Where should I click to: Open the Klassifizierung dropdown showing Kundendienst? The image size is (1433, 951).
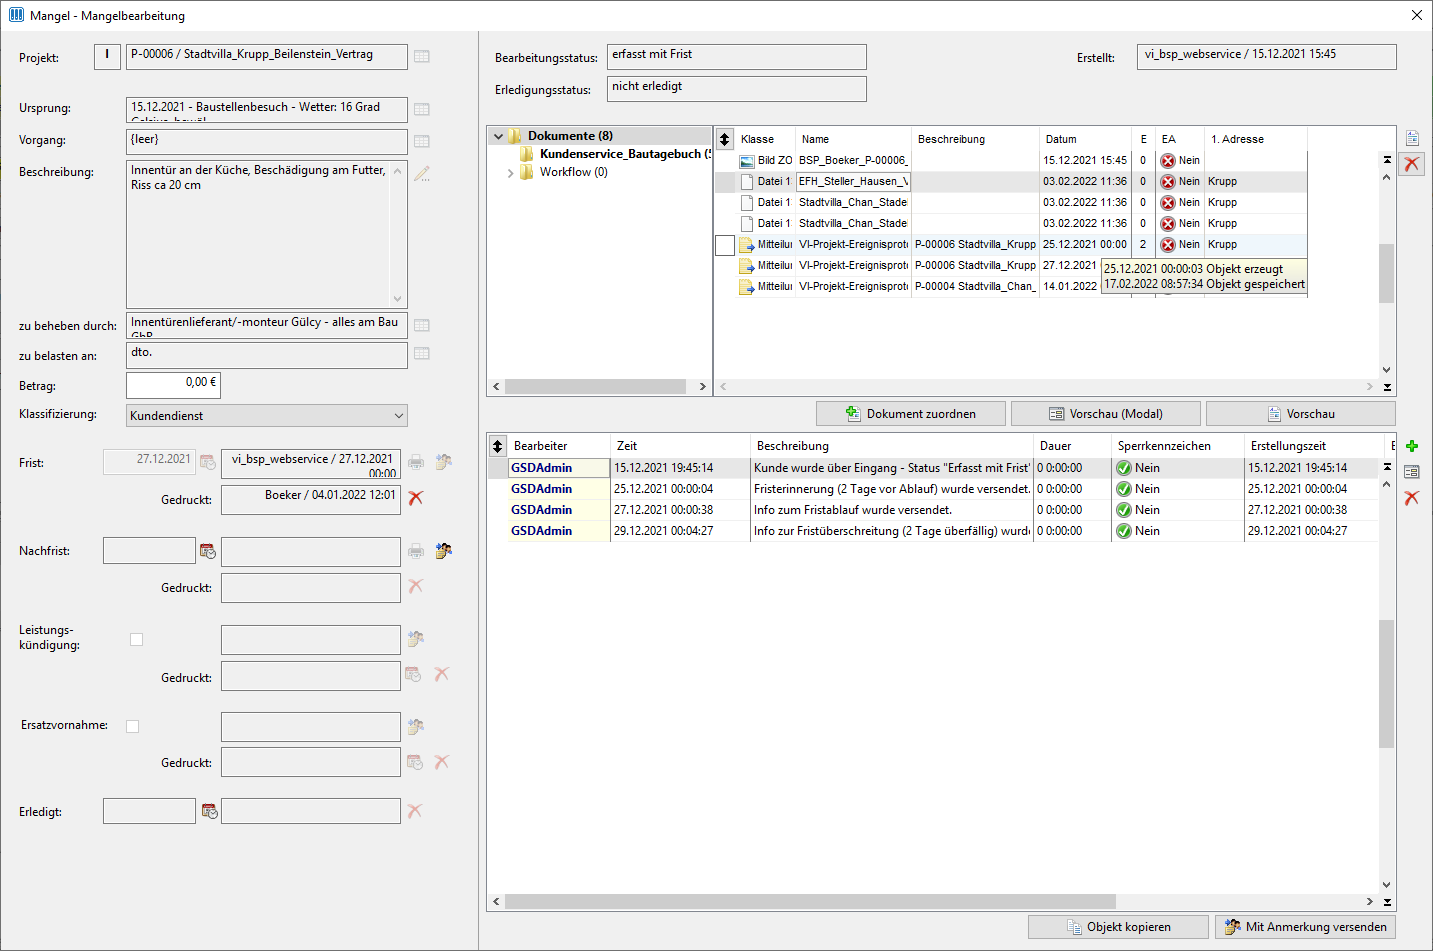[x=267, y=416]
